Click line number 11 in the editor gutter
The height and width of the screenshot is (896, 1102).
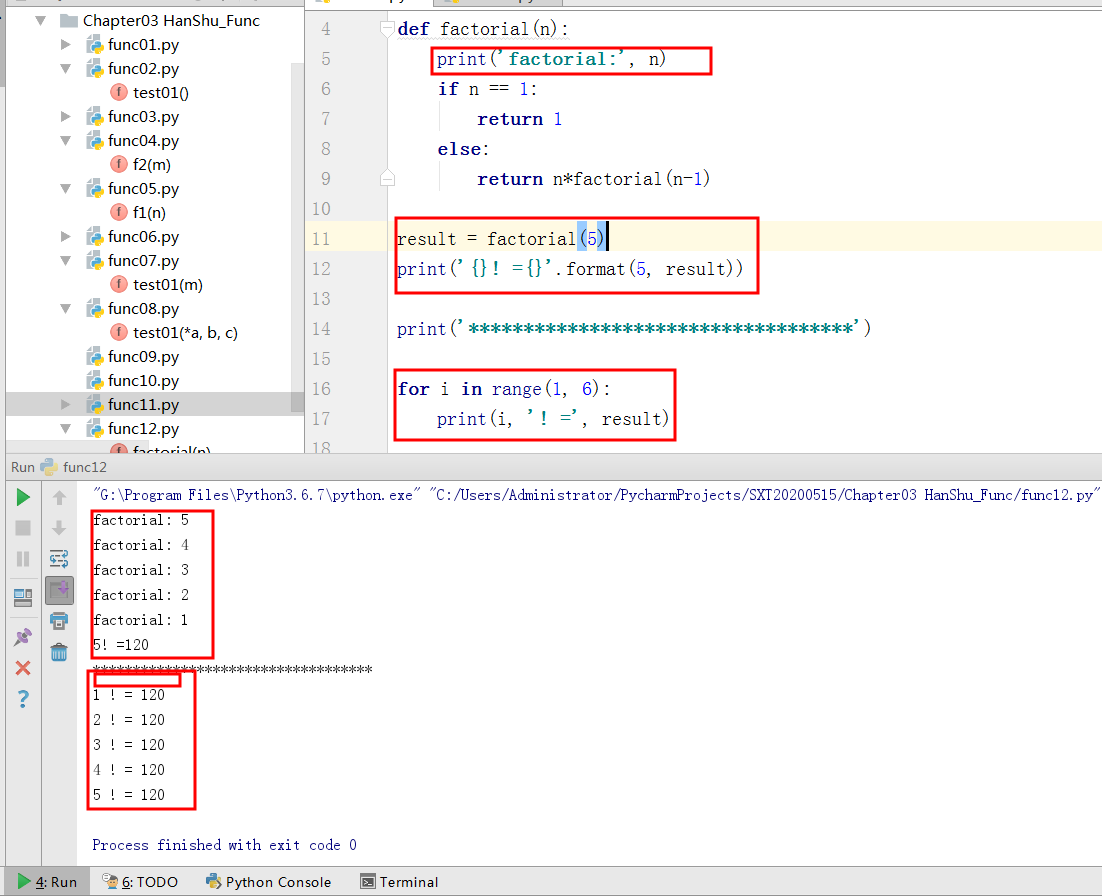point(320,239)
